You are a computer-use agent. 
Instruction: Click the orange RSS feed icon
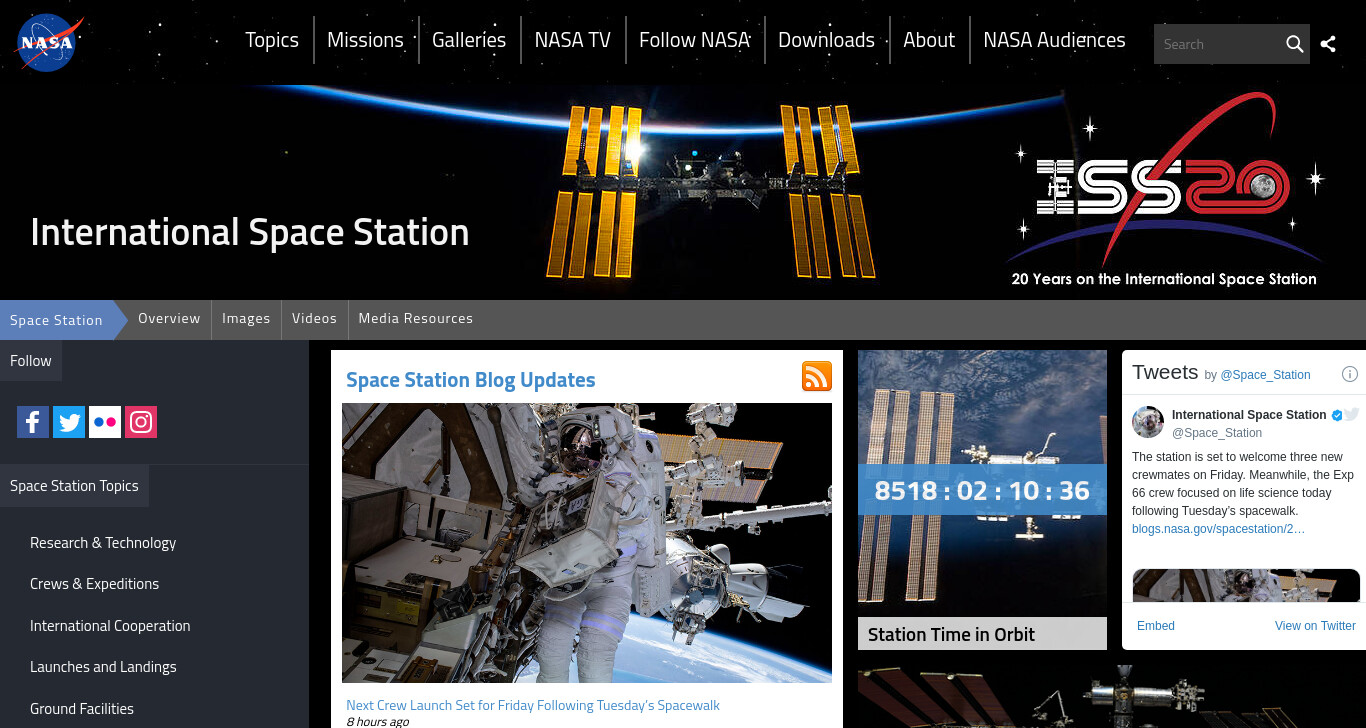pos(817,376)
